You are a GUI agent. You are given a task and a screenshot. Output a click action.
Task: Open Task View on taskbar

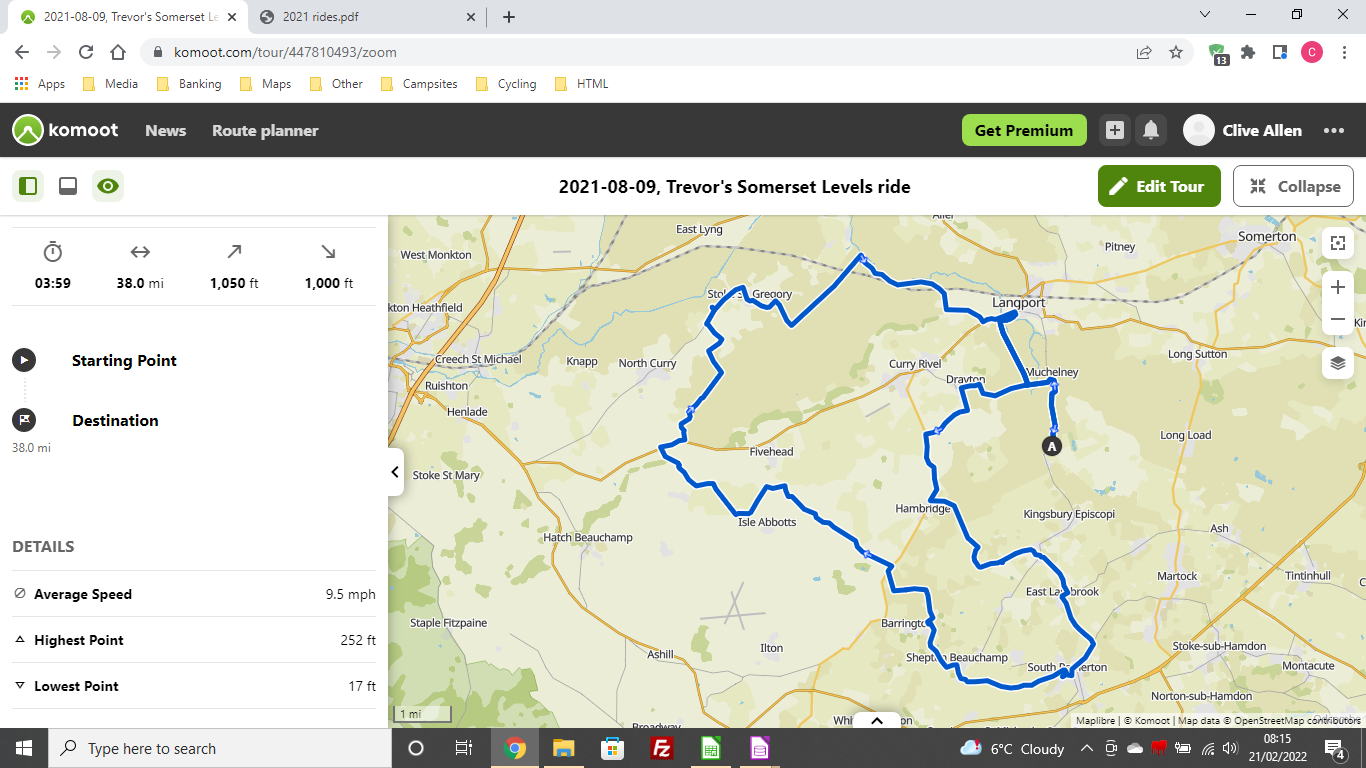click(x=464, y=748)
